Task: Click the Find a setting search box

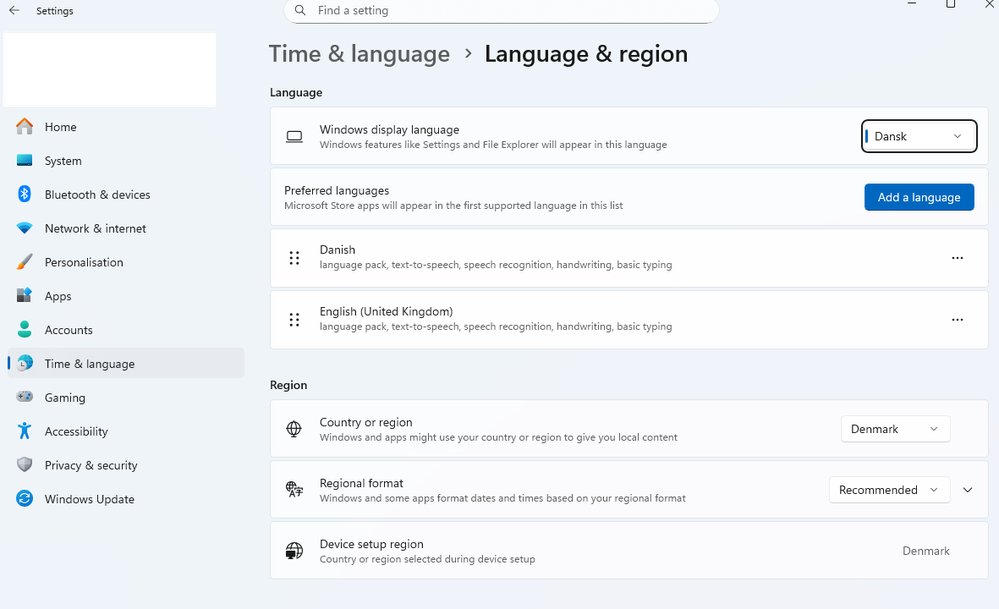Action: pos(501,11)
